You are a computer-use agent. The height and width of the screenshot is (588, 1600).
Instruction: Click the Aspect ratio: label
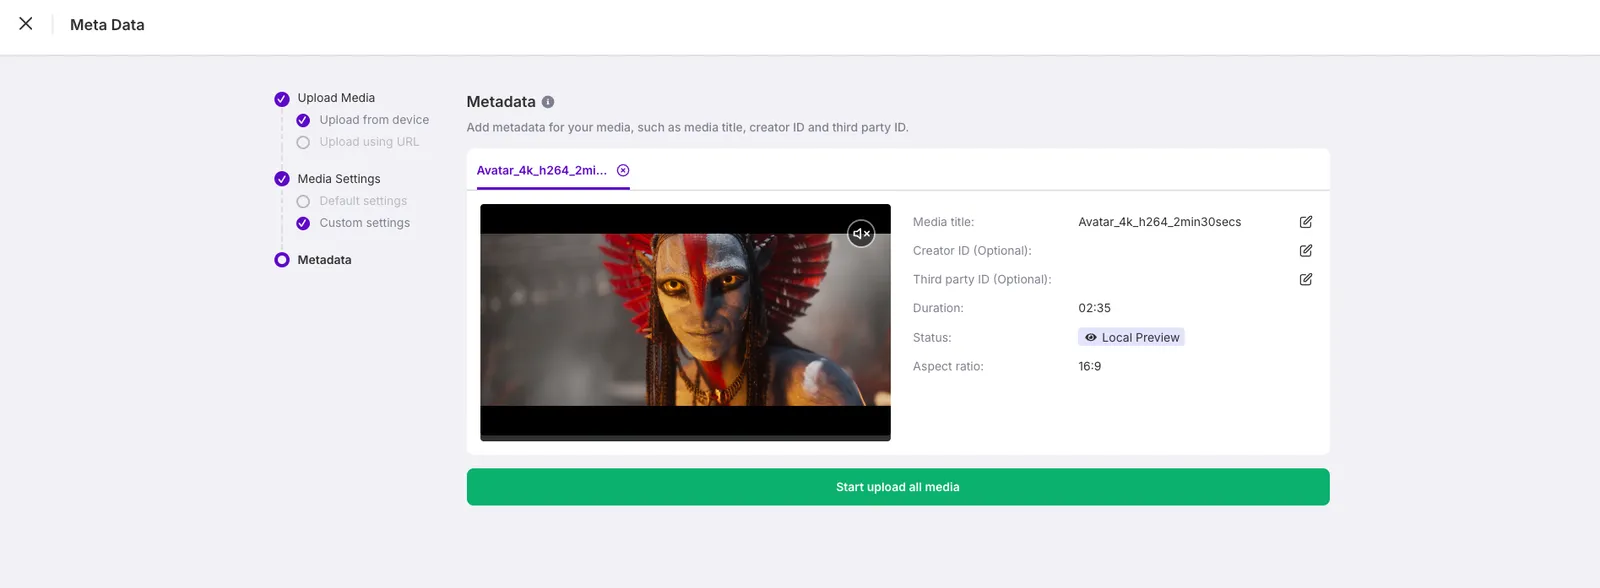(x=948, y=366)
